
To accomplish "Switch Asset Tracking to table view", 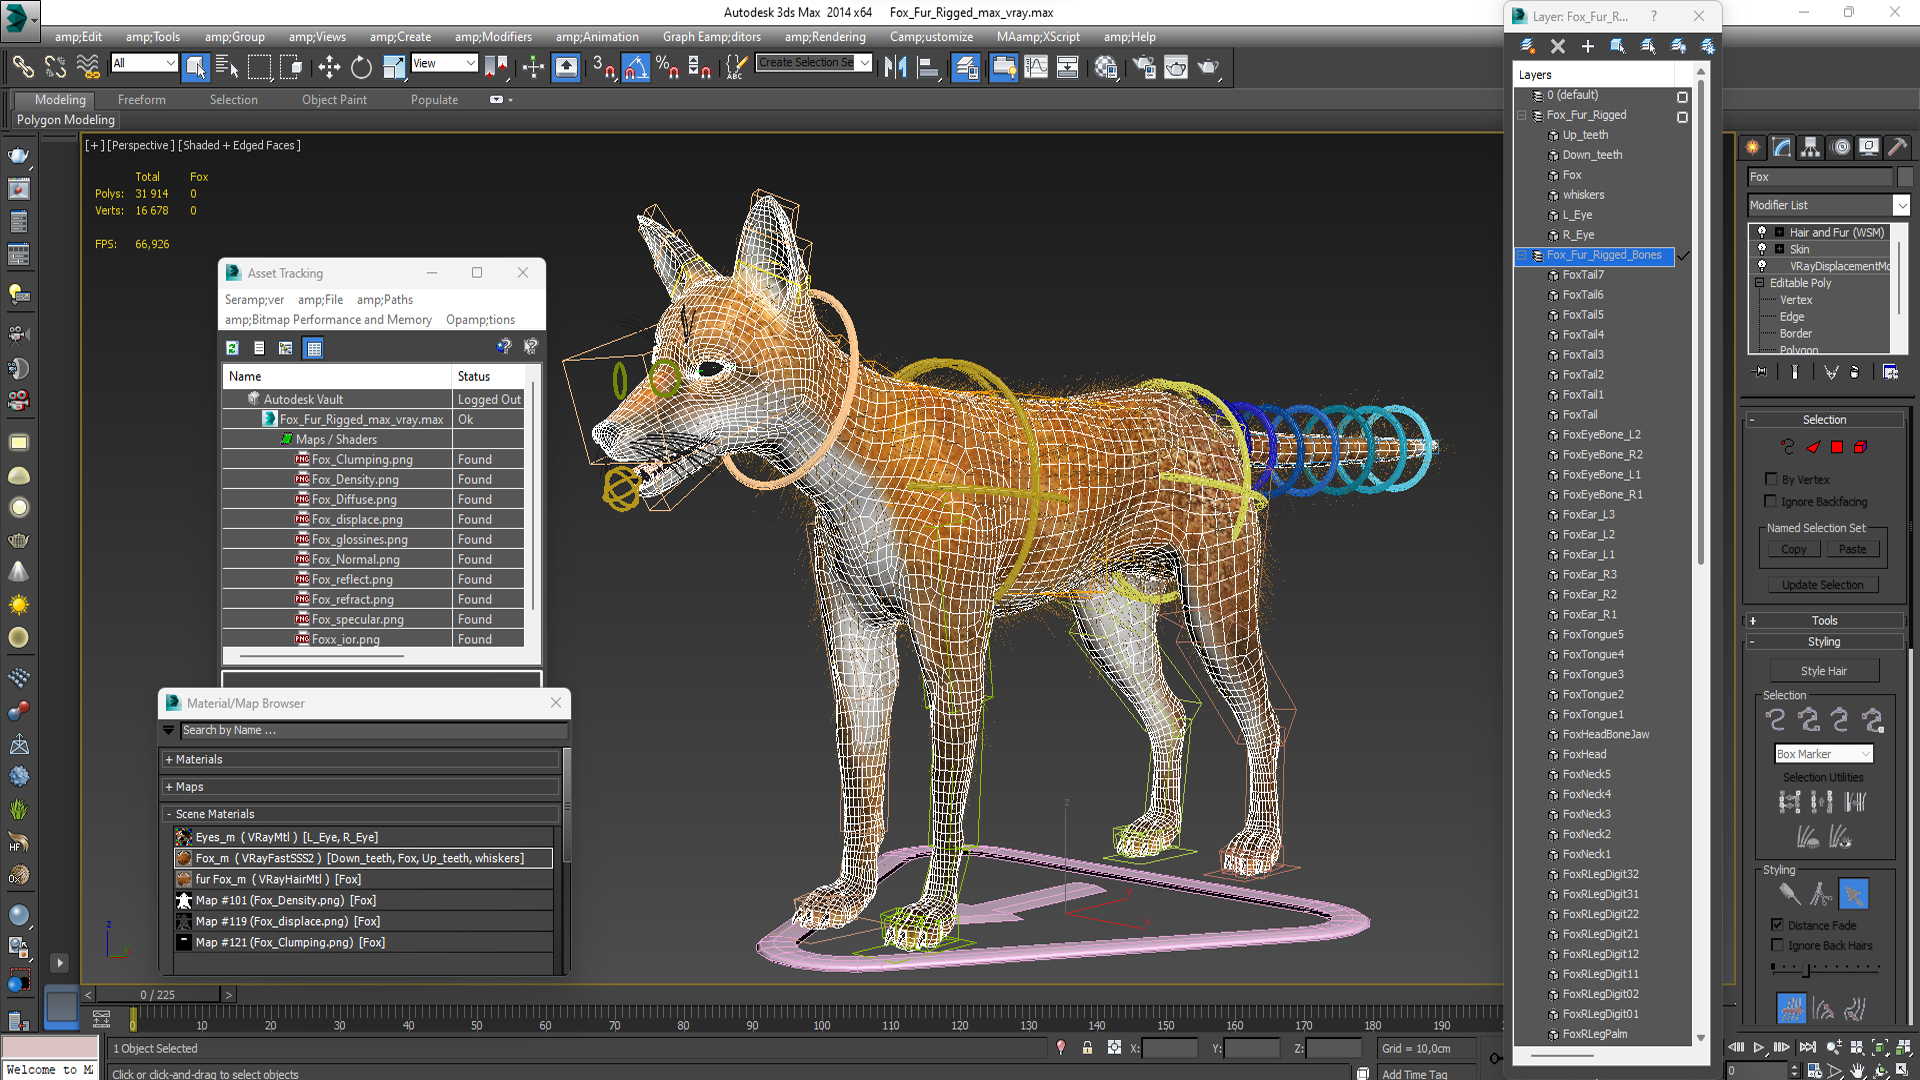I will coord(314,348).
